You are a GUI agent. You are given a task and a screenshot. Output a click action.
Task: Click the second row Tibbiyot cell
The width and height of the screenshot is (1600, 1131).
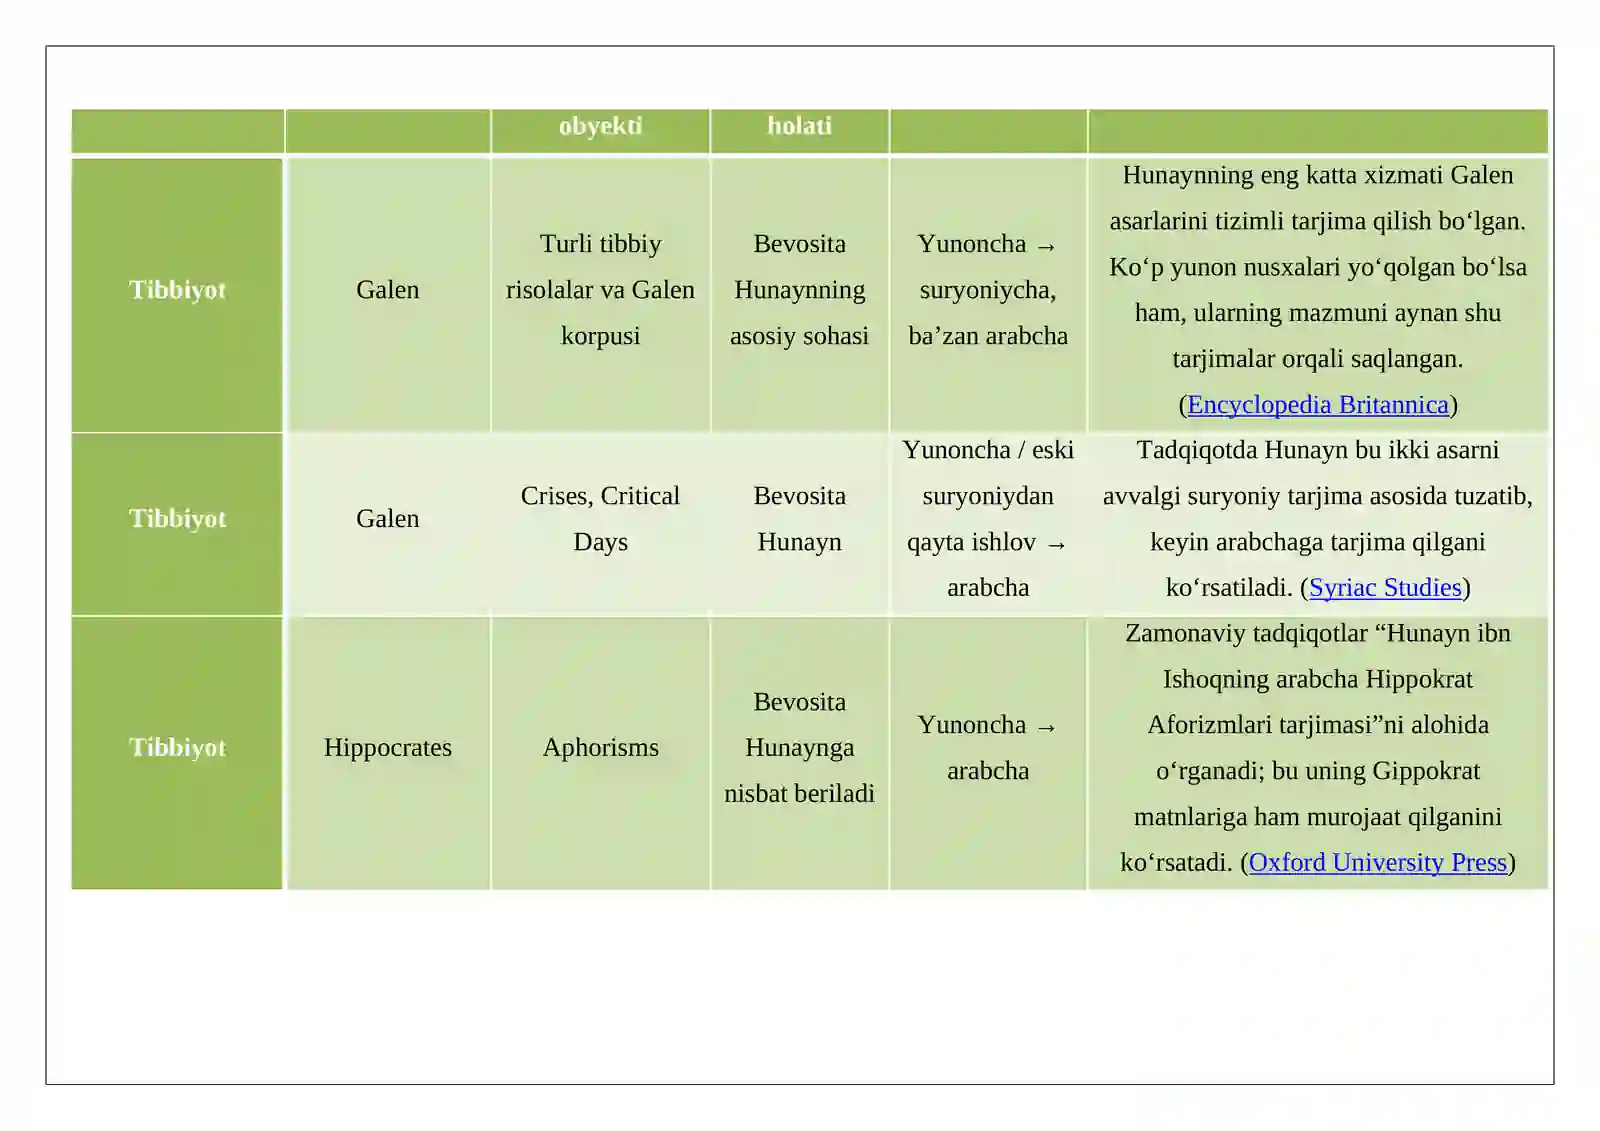(x=177, y=524)
